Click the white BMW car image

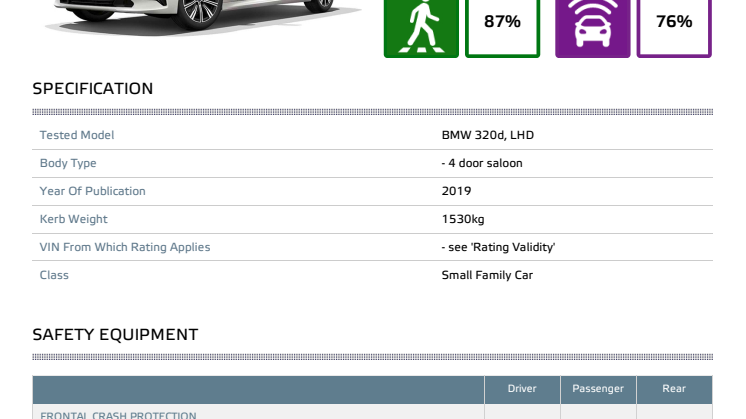click(x=202, y=17)
